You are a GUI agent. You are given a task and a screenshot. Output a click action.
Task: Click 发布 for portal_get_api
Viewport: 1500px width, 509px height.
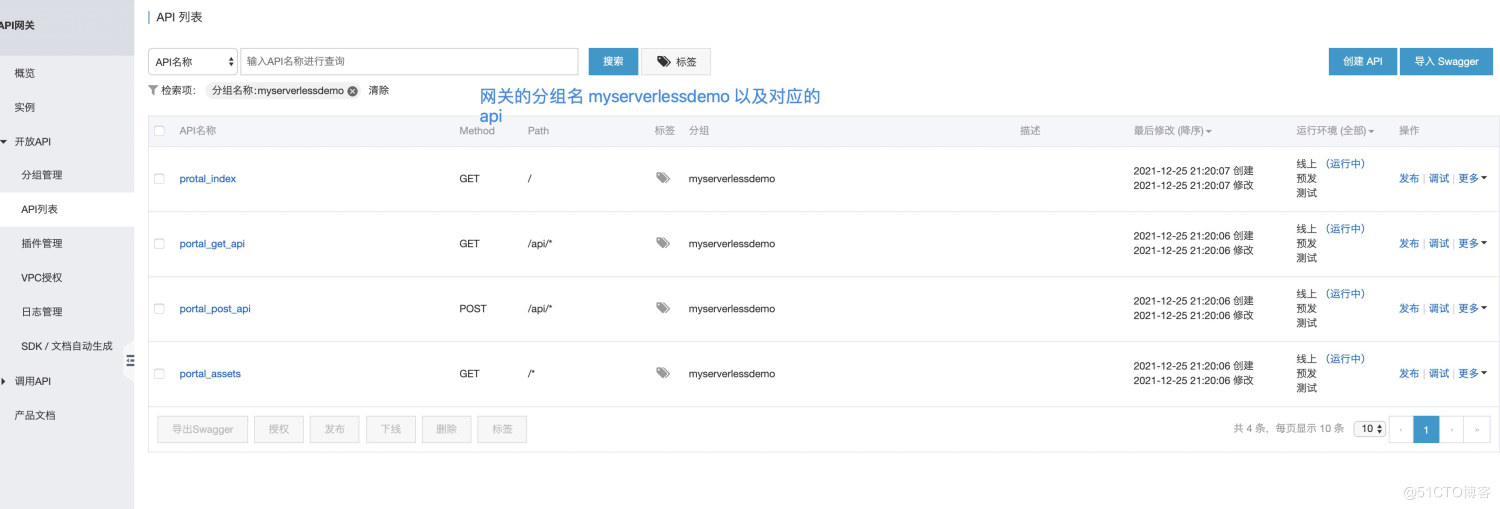(x=1409, y=243)
